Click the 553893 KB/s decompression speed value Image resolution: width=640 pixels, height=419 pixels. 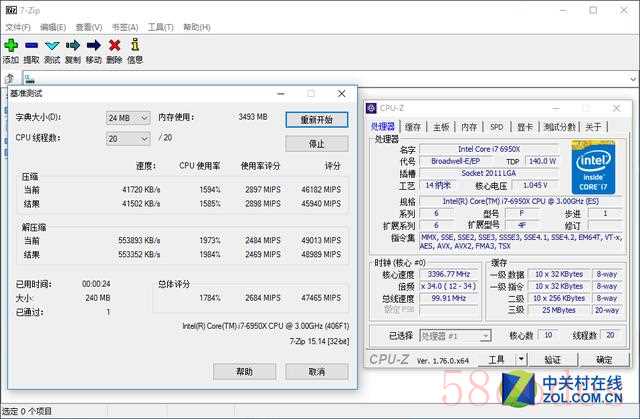point(139,240)
